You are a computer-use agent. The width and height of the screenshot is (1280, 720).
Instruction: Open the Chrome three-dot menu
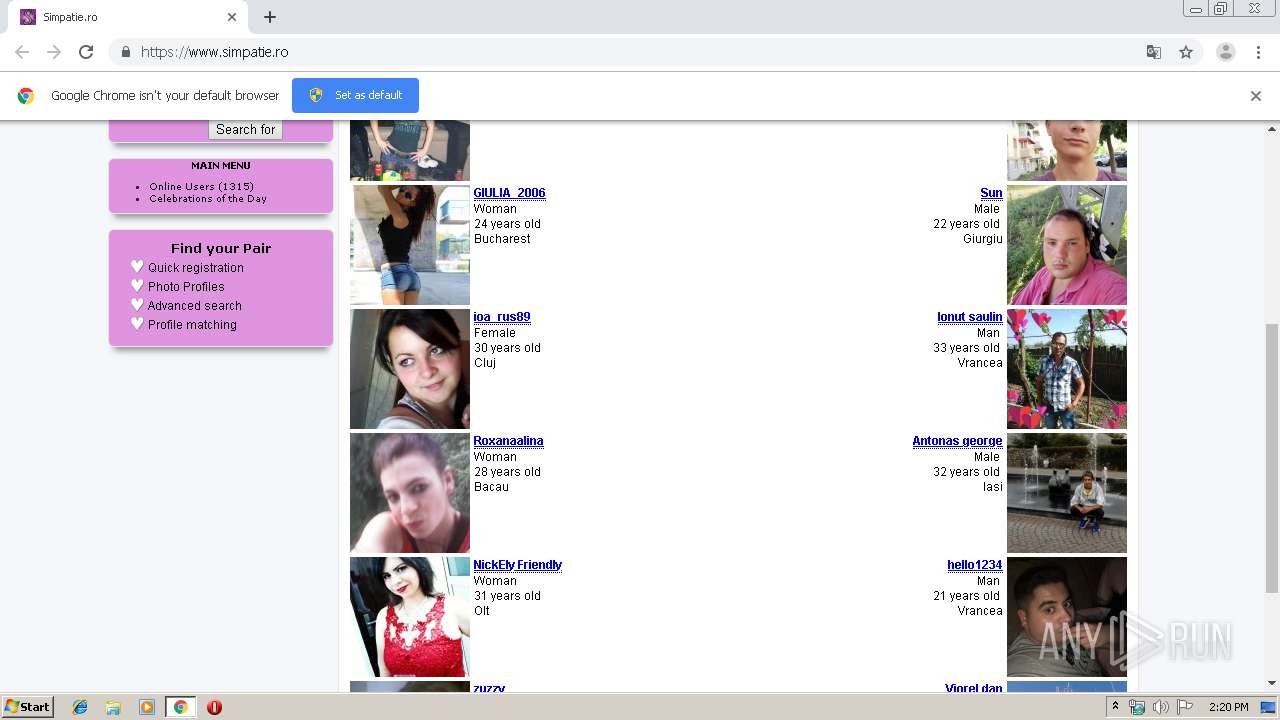(x=1259, y=52)
